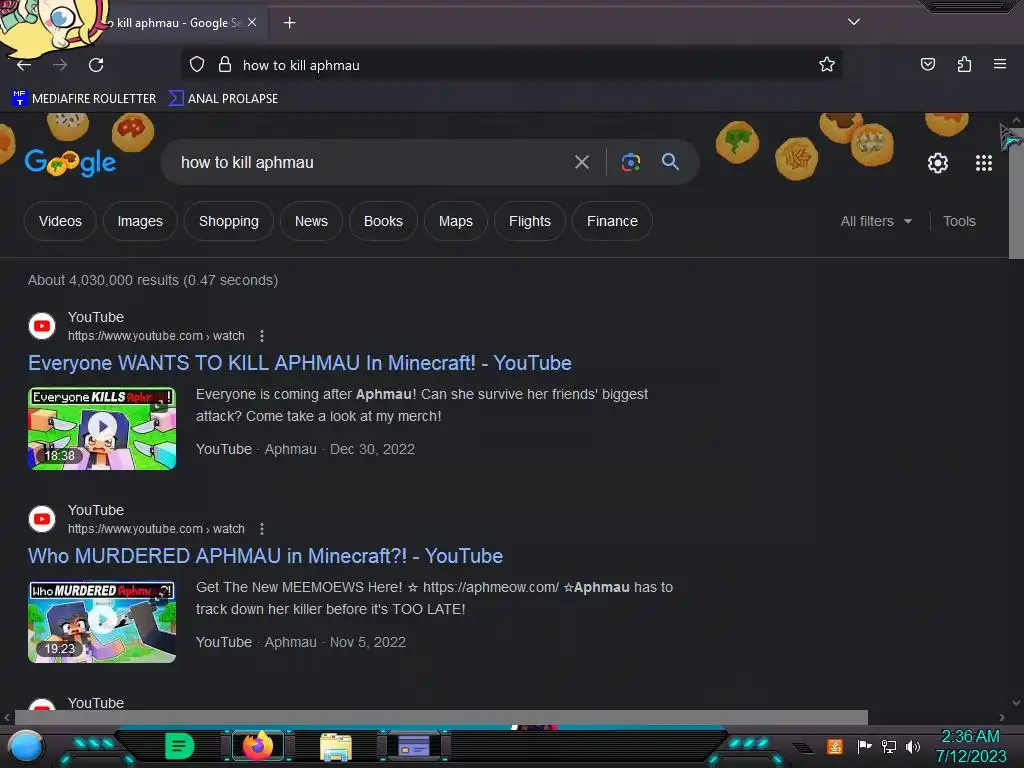1024x768 pixels.
Task: Click the magnifying glass search button
Action: (x=670, y=161)
